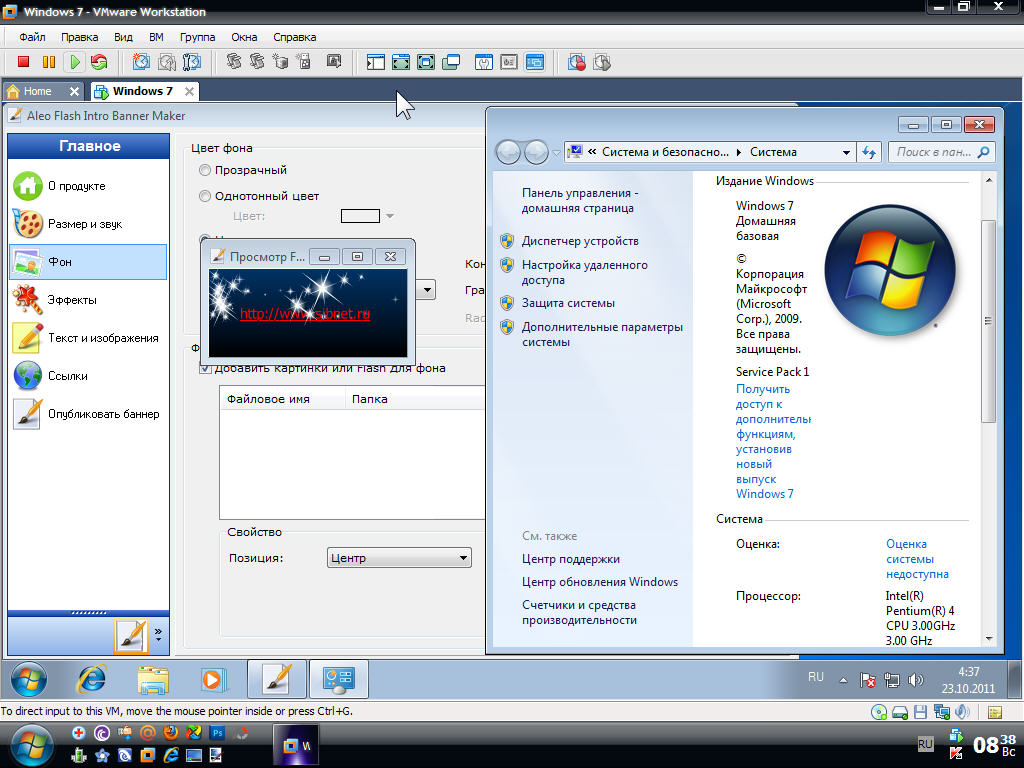
Task: Open Text and images pencil section
Action: click(87, 338)
